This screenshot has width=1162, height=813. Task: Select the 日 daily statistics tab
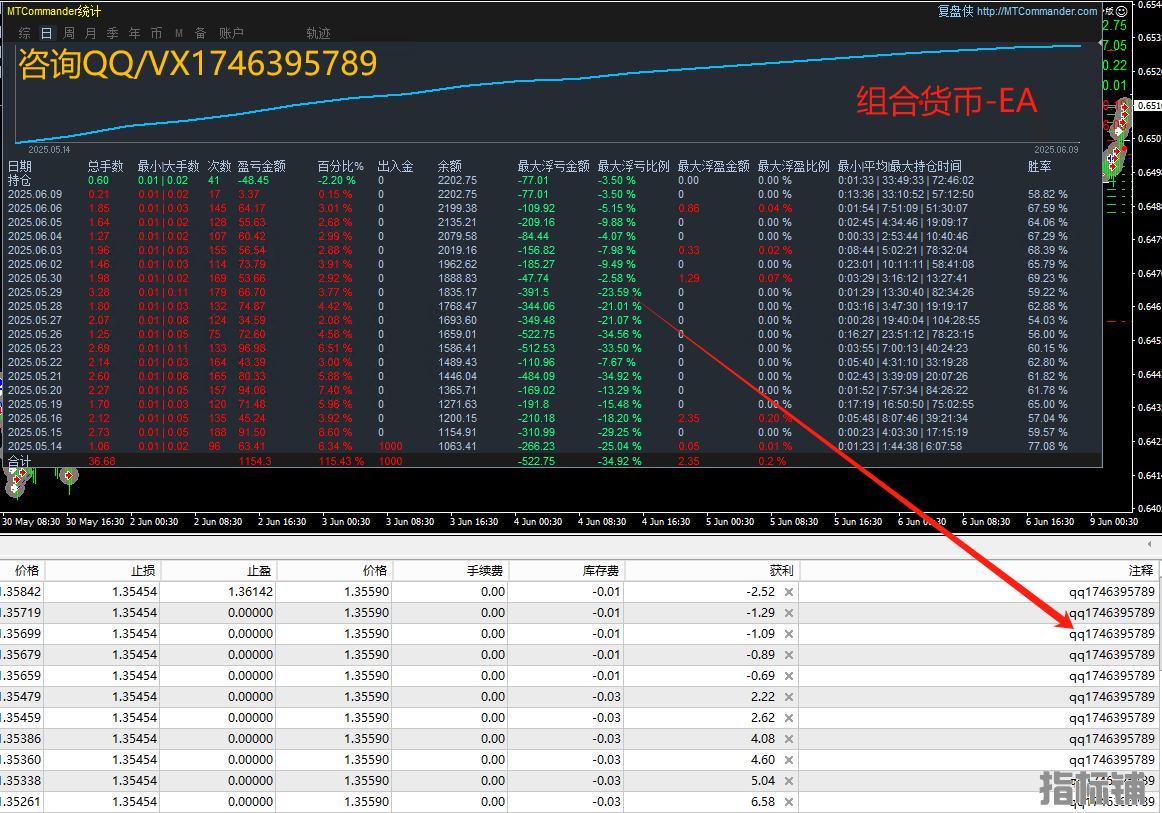pos(46,33)
